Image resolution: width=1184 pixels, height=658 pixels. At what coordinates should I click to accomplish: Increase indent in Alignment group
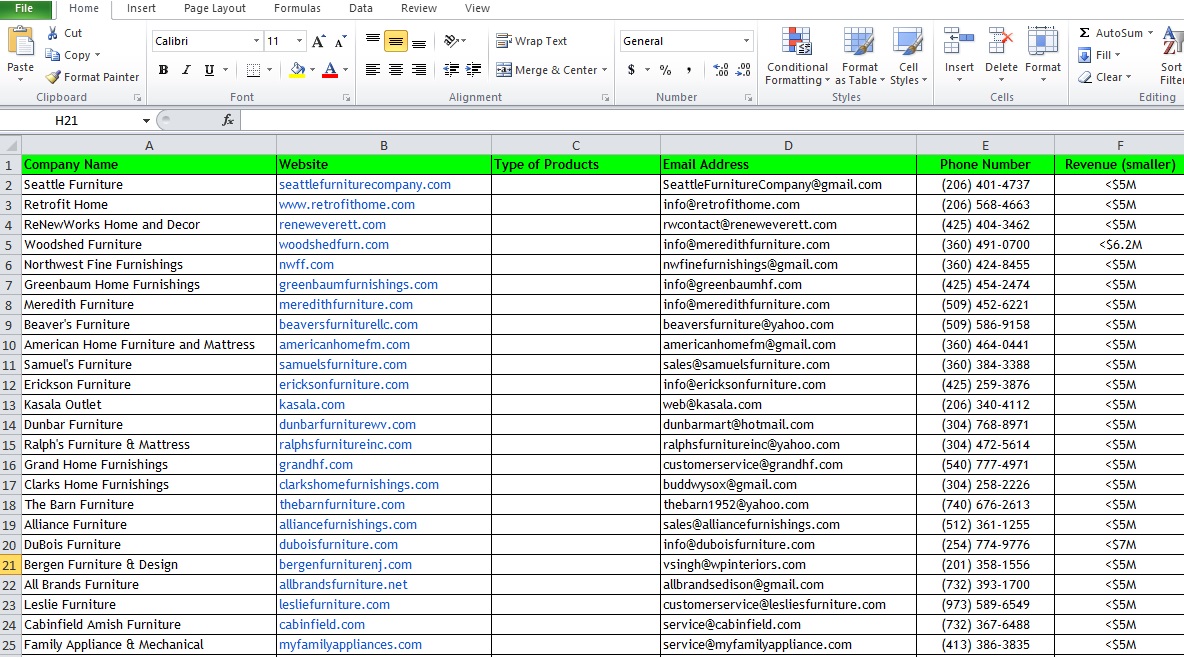tap(473, 70)
